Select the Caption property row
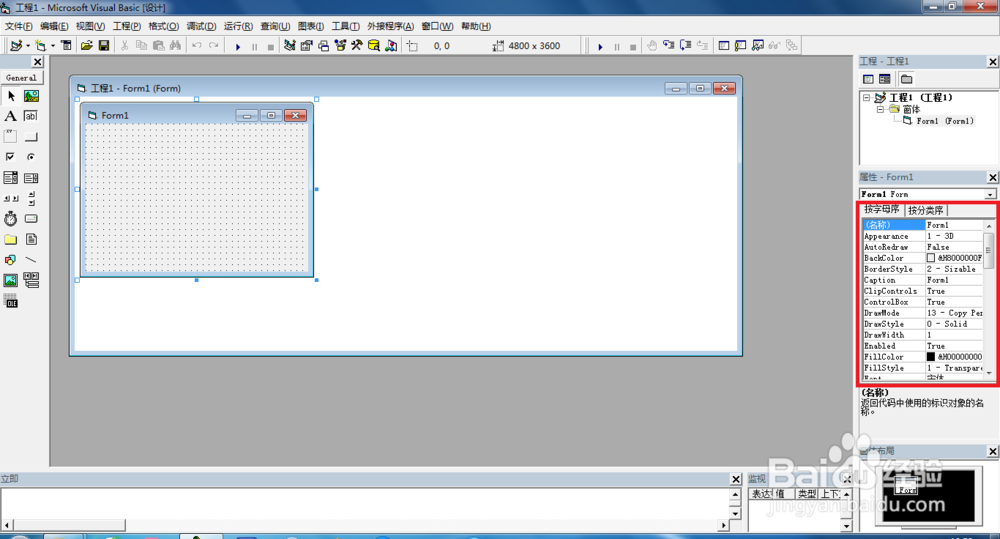The height and width of the screenshot is (539, 1000). coord(923,280)
